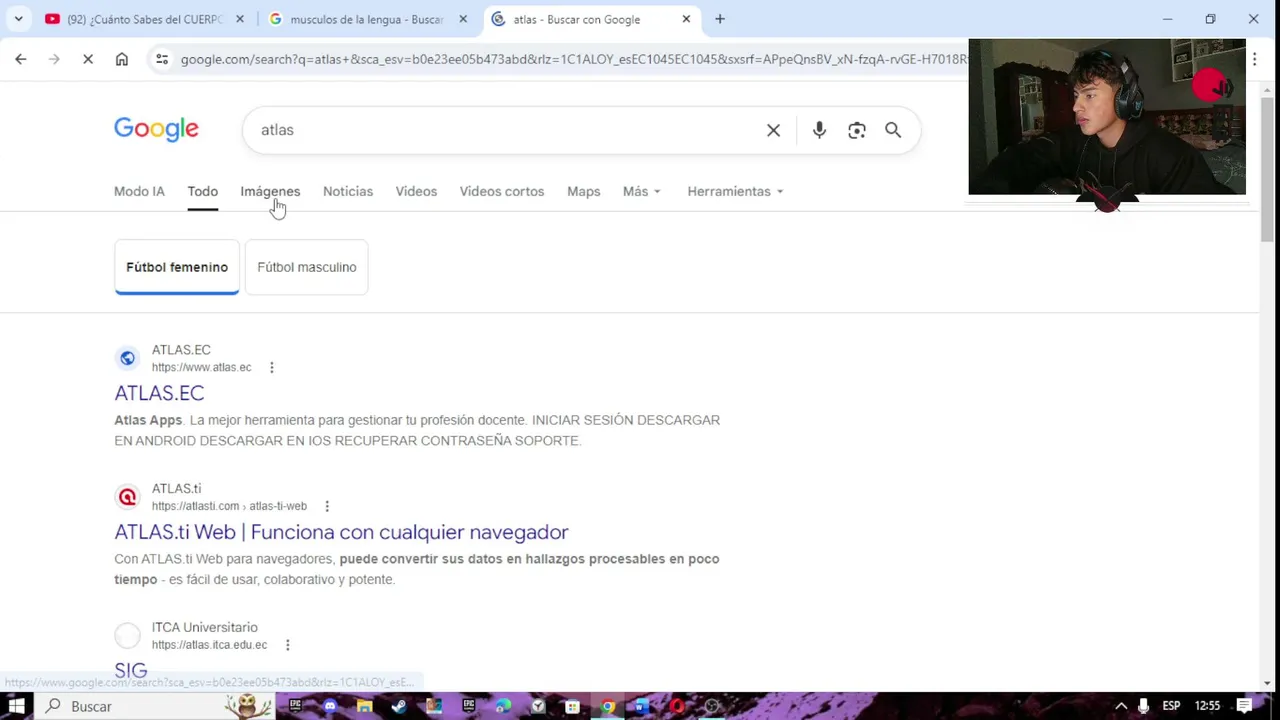
Task: Click the ATLAS.ti red favicon
Action: (127, 497)
